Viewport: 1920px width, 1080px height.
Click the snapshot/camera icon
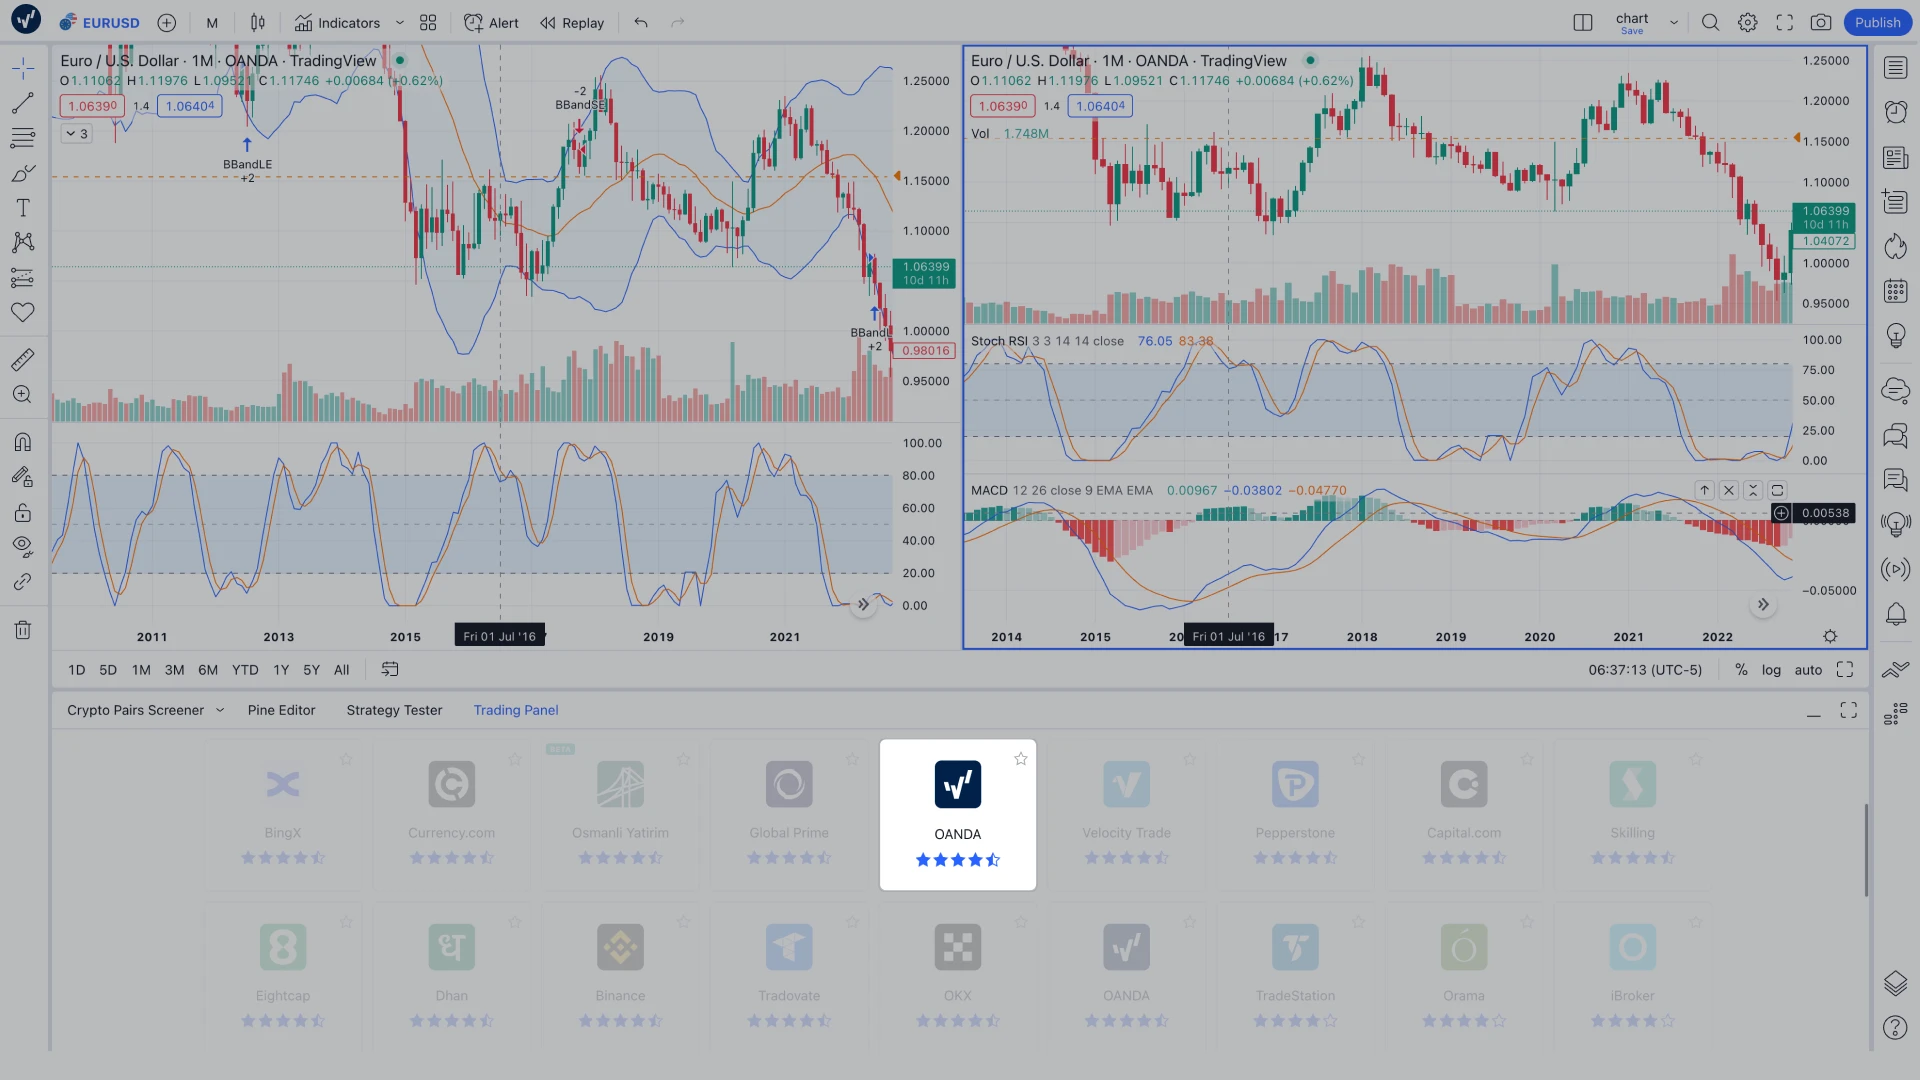(1821, 22)
